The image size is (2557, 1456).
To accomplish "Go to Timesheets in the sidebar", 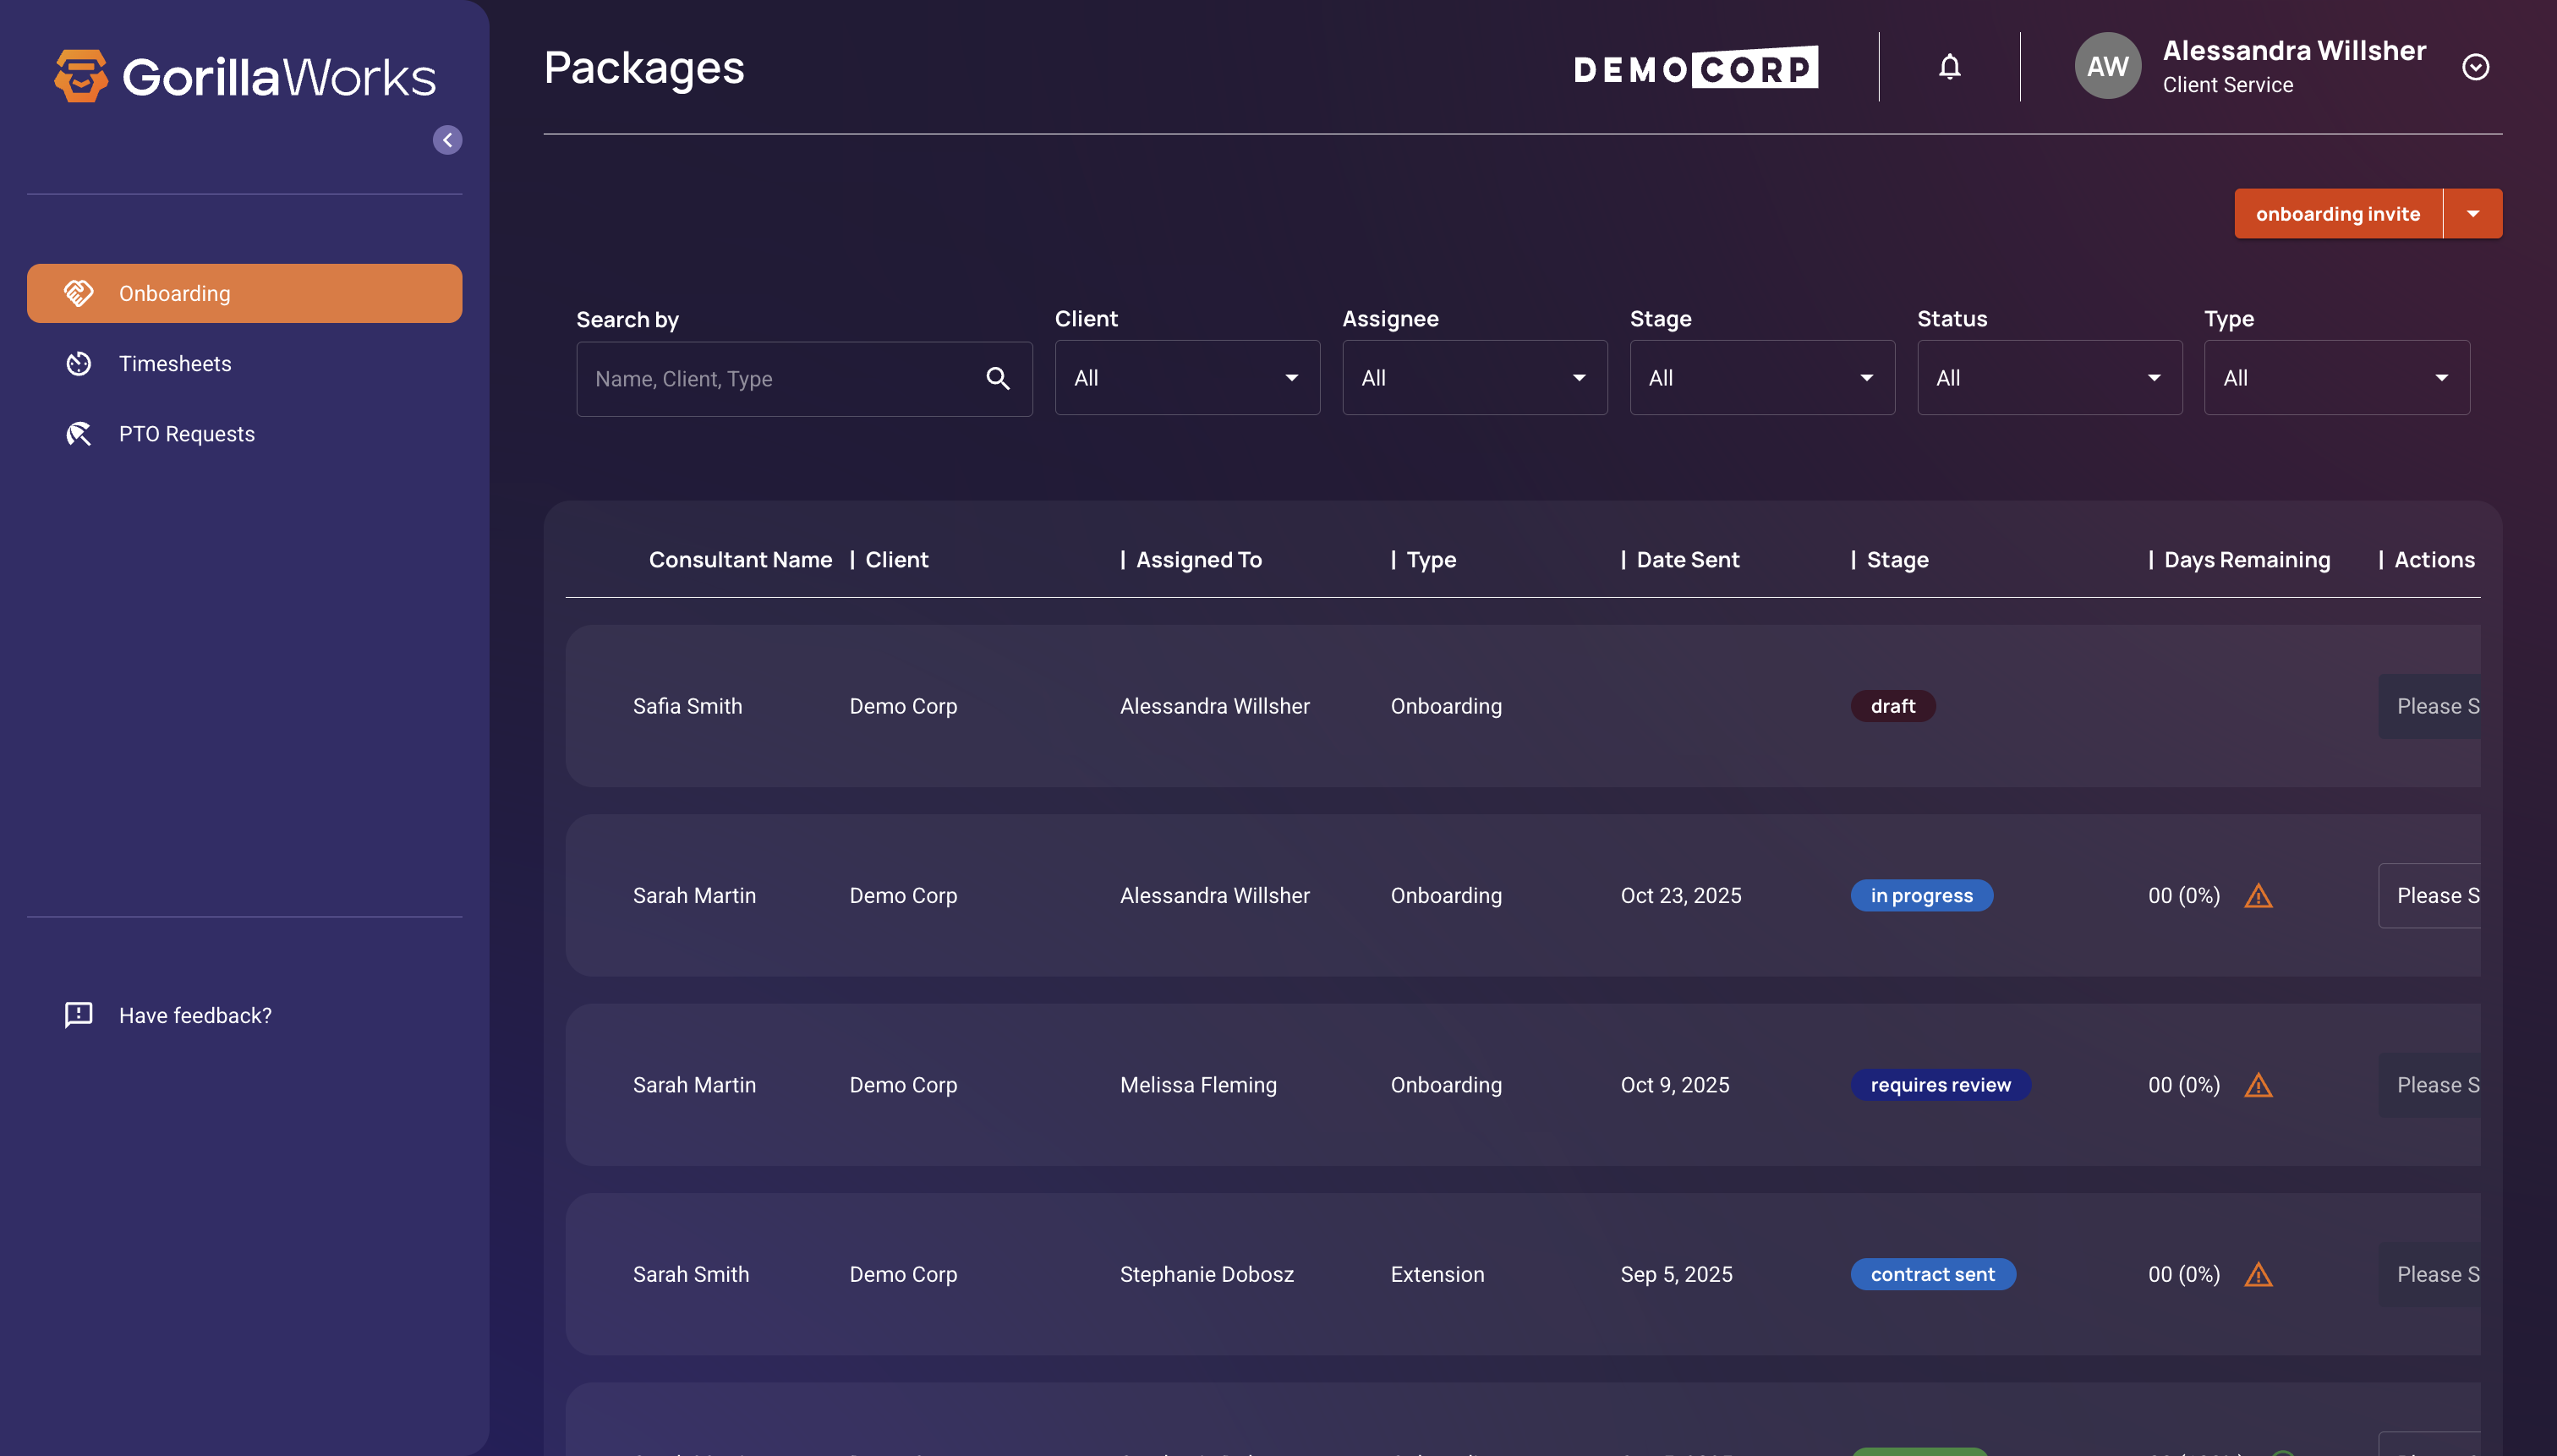I will (x=175, y=364).
